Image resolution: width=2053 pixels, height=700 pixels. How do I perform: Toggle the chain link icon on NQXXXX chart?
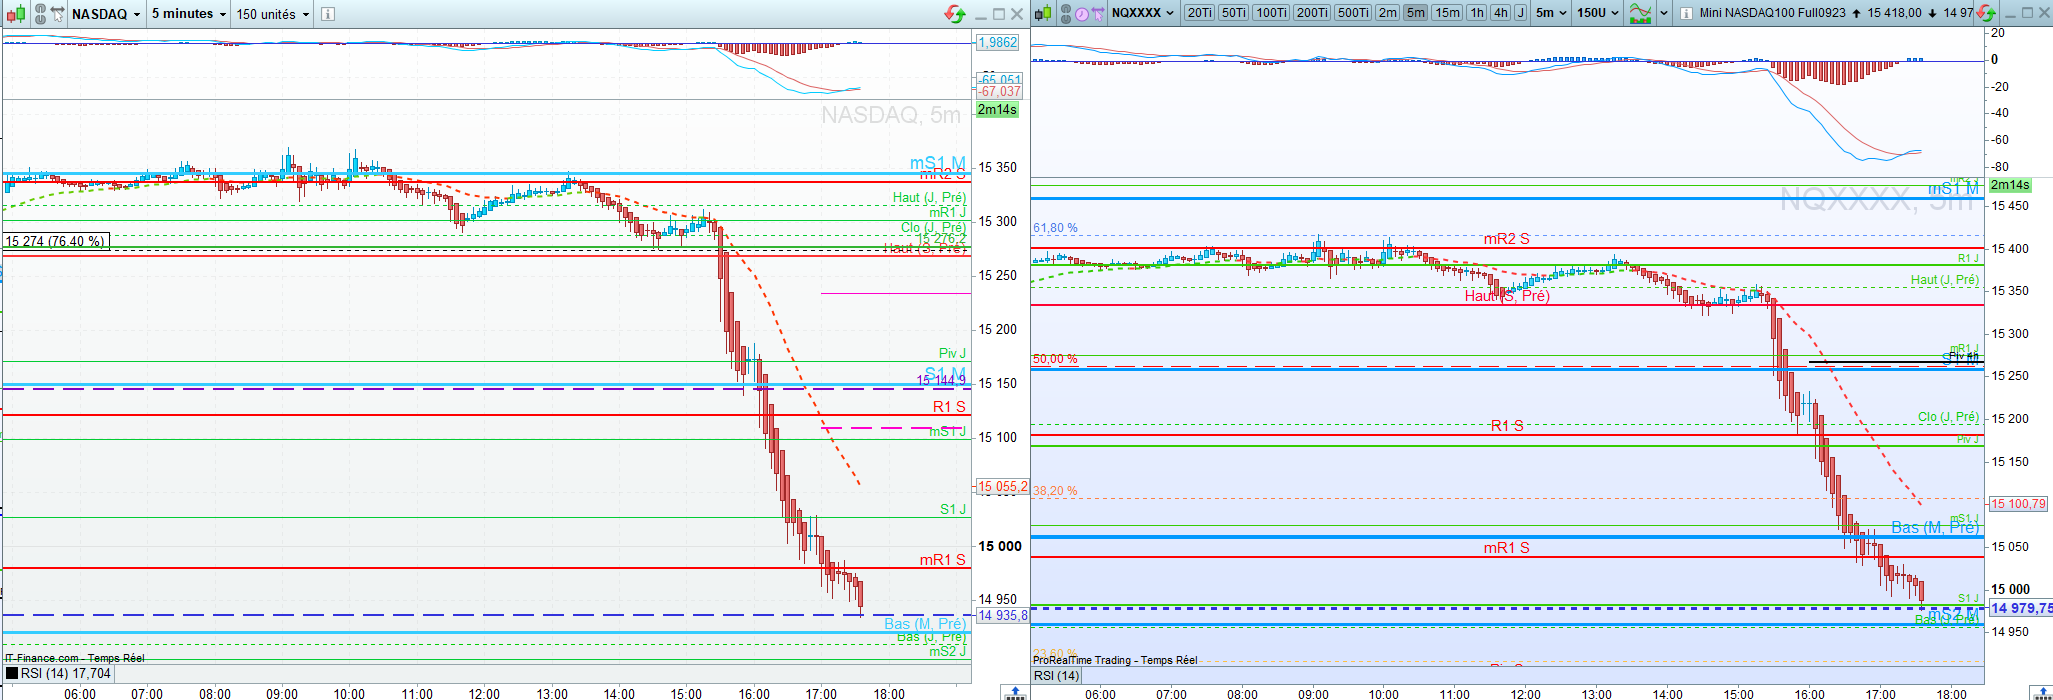click(x=1066, y=14)
